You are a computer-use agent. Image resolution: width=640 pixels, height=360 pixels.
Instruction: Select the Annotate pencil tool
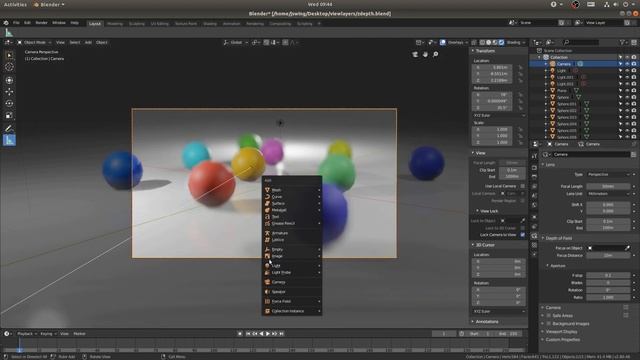(x=9, y=129)
